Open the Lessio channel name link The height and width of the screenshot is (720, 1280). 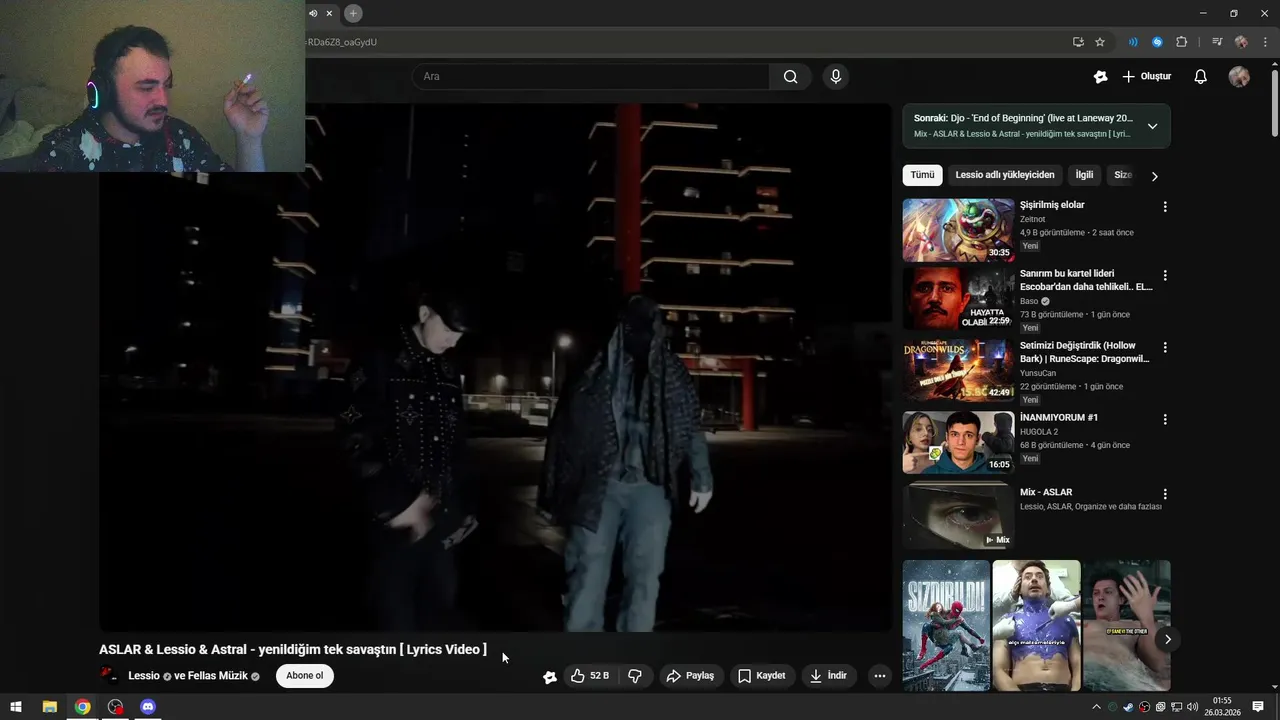[x=144, y=676]
